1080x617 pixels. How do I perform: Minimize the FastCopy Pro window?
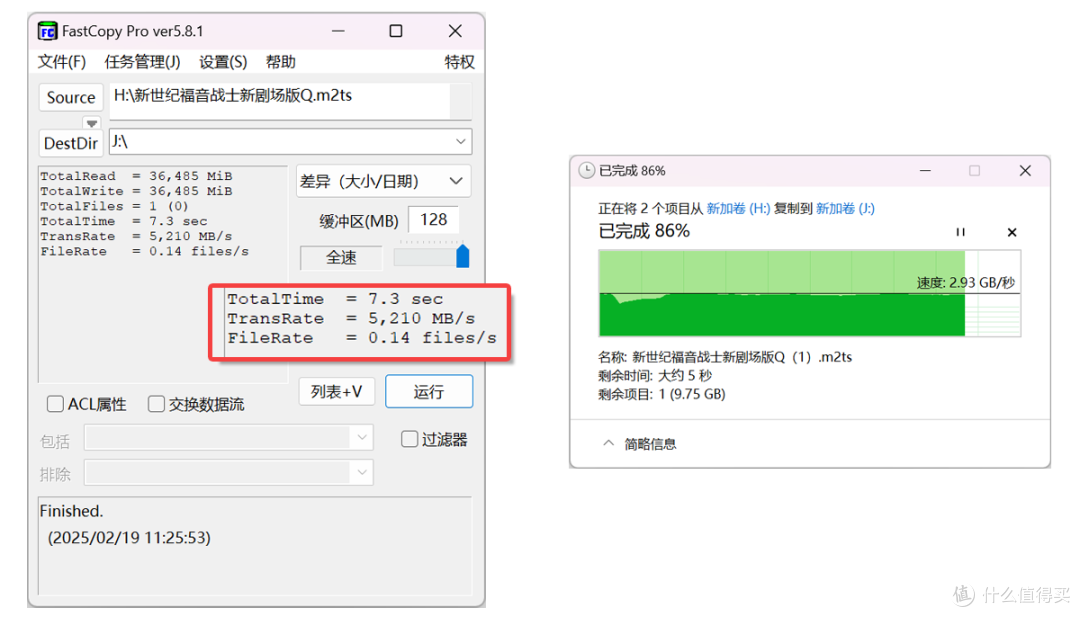(338, 31)
